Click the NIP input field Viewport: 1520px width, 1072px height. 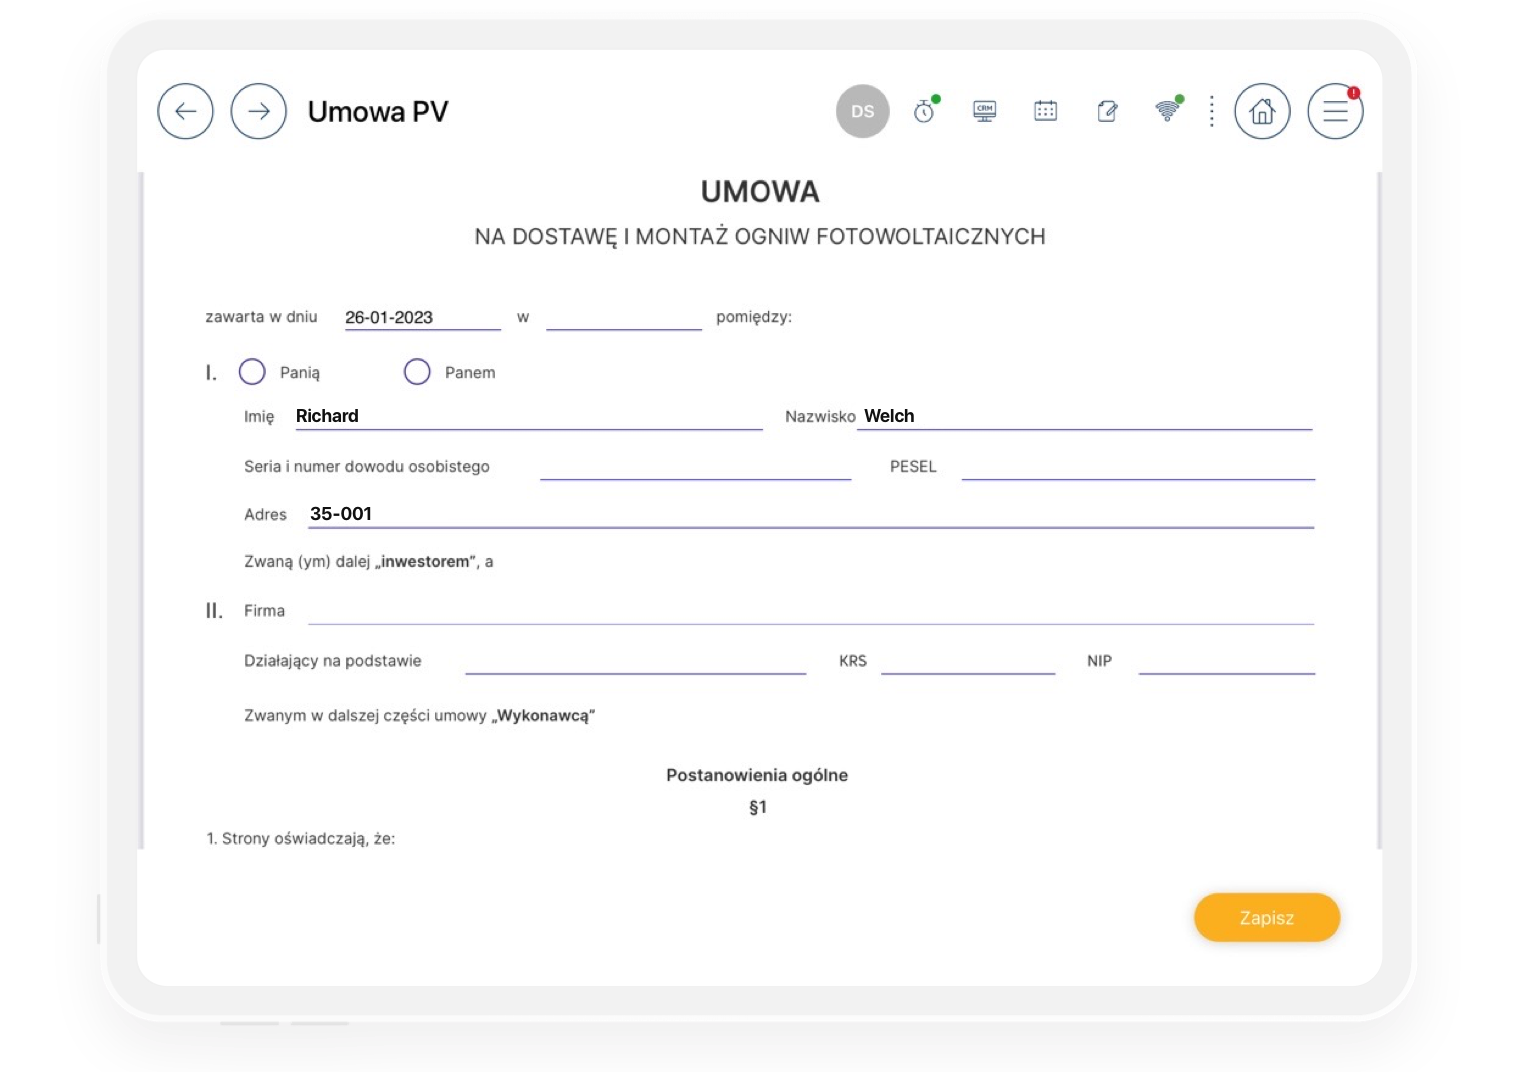pyautogui.click(x=1227, y=661)
